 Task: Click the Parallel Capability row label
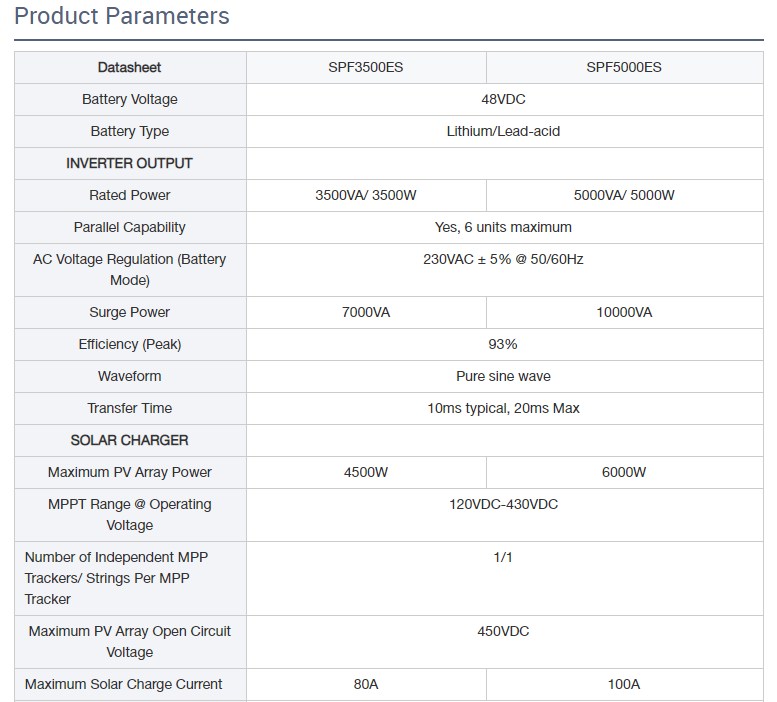click(130, 227)
